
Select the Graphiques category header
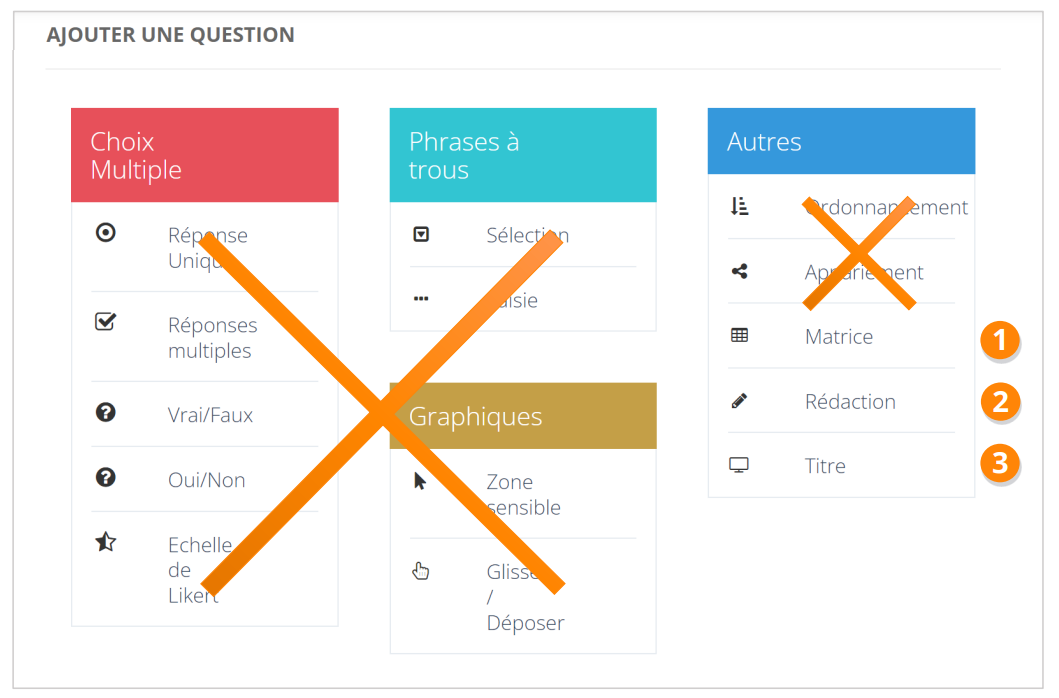click(522, 416)
